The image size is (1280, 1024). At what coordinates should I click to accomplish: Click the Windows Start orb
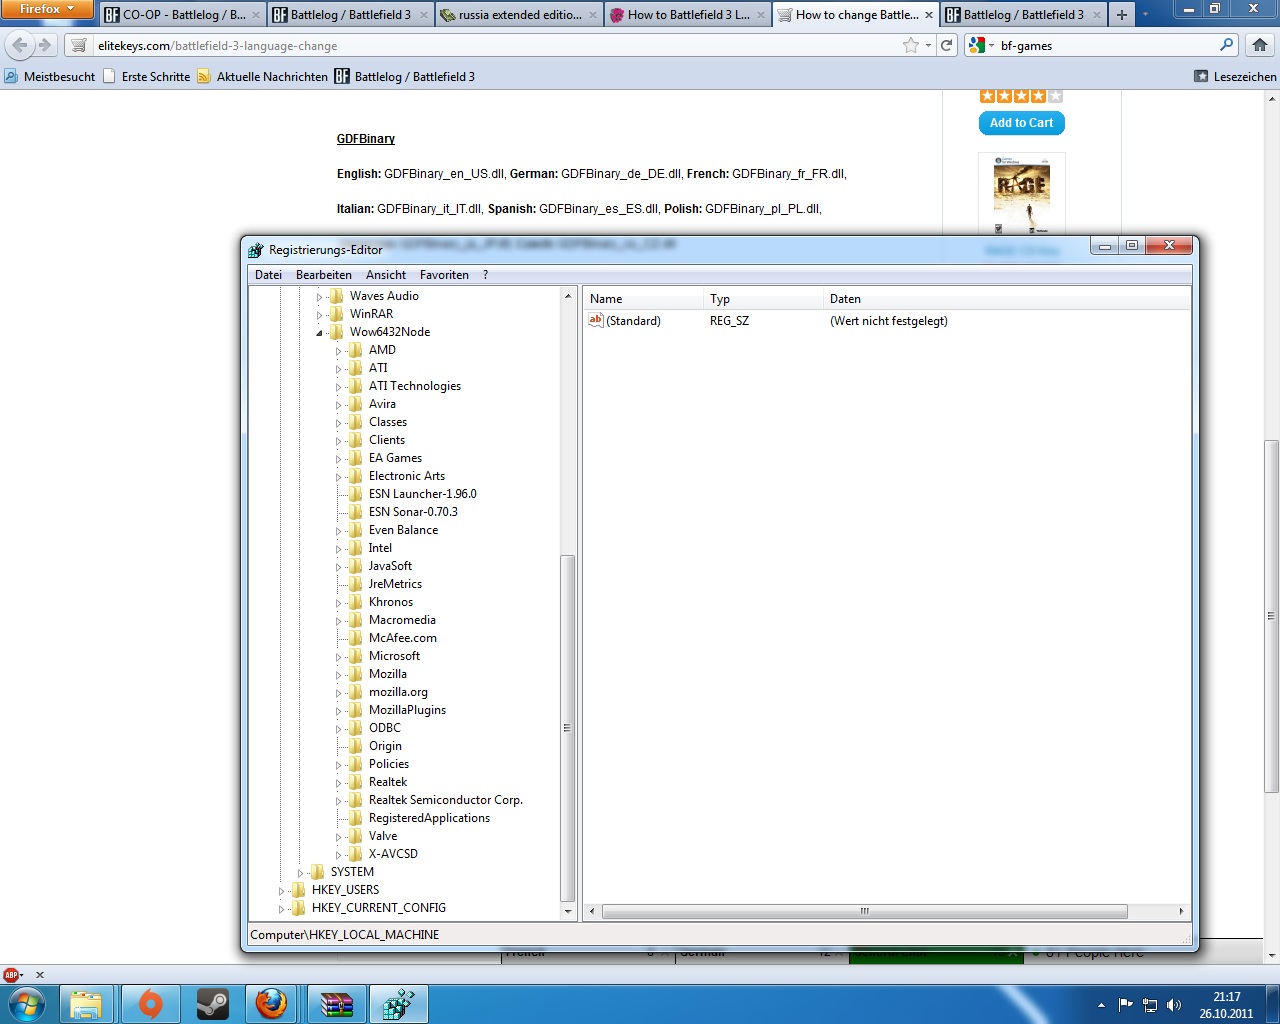click(26, 1003)
